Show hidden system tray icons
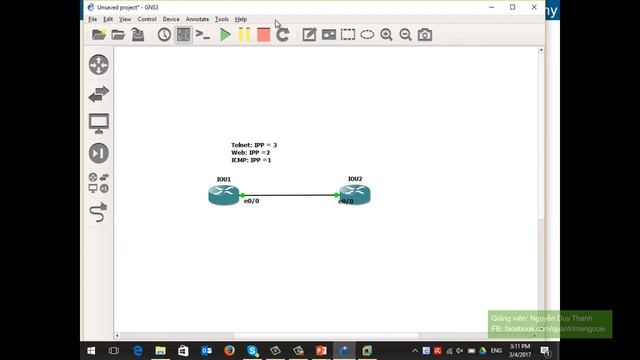Image resolution: width=640 pixels, height=360 pixels. 415,351
